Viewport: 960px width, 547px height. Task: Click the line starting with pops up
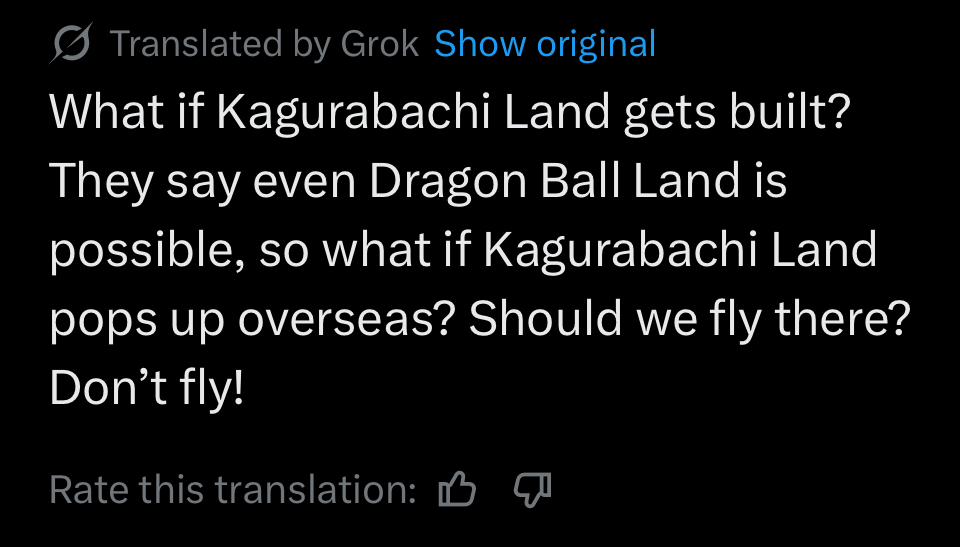[x=480, y=320]
